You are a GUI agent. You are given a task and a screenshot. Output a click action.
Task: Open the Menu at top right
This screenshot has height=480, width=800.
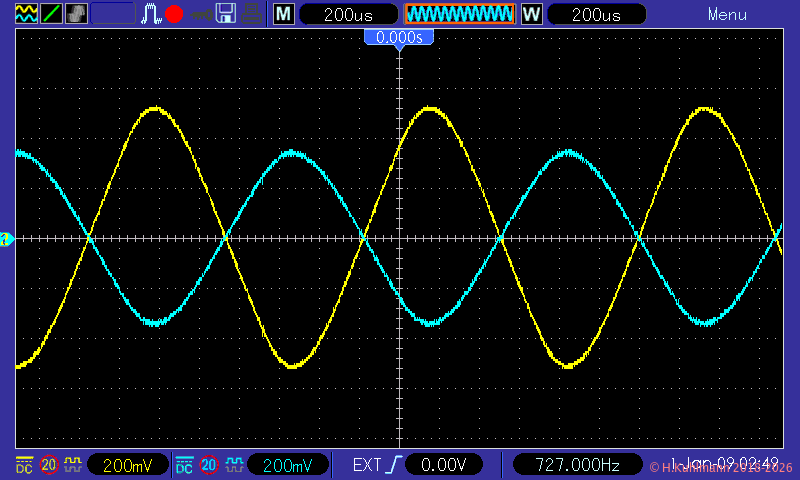[x=726, y=14]
